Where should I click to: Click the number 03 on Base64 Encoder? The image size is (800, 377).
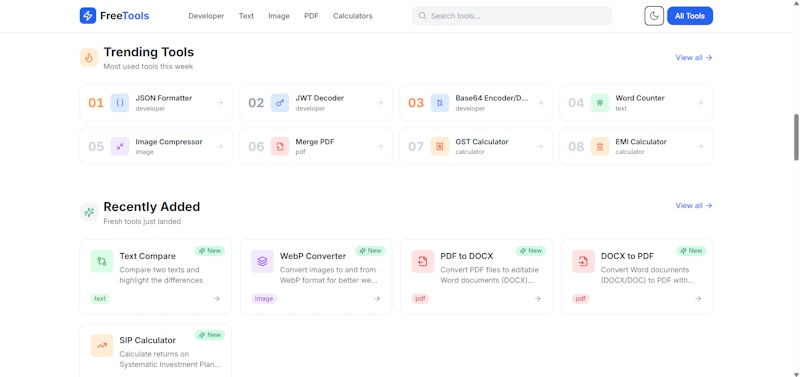click(416, 103)
